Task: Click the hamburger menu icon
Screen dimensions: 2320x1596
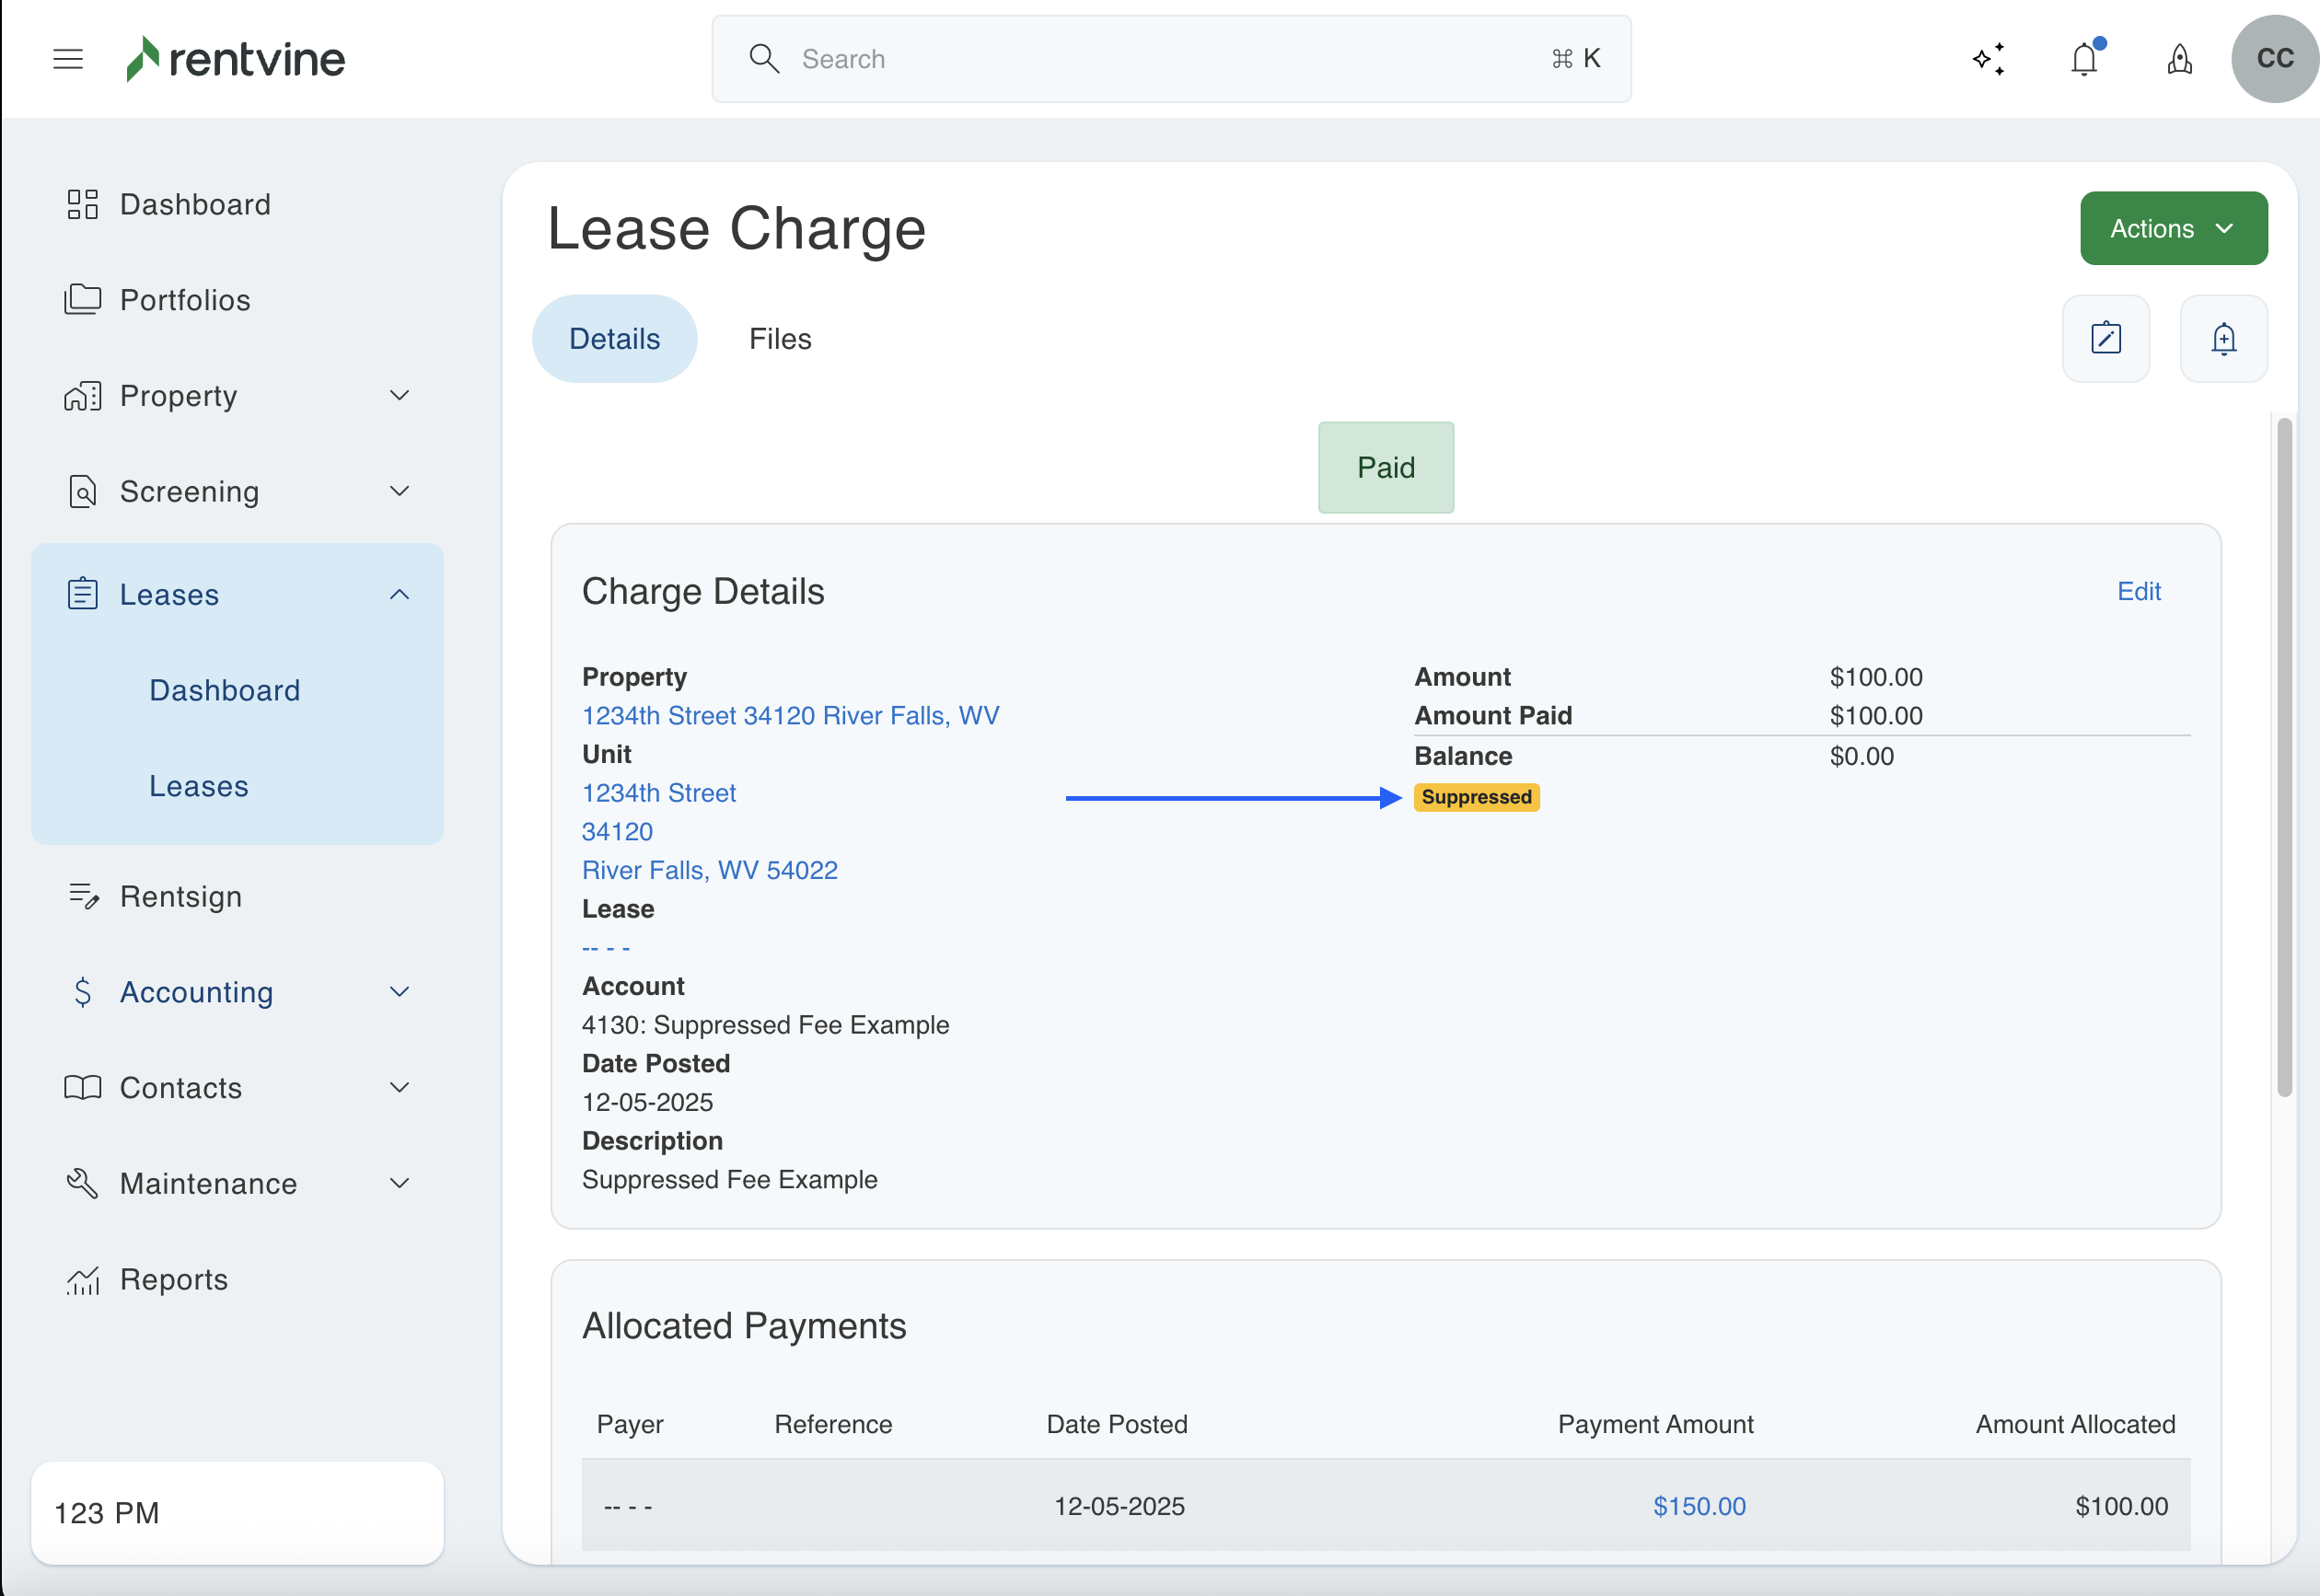Action: [68, 59]
